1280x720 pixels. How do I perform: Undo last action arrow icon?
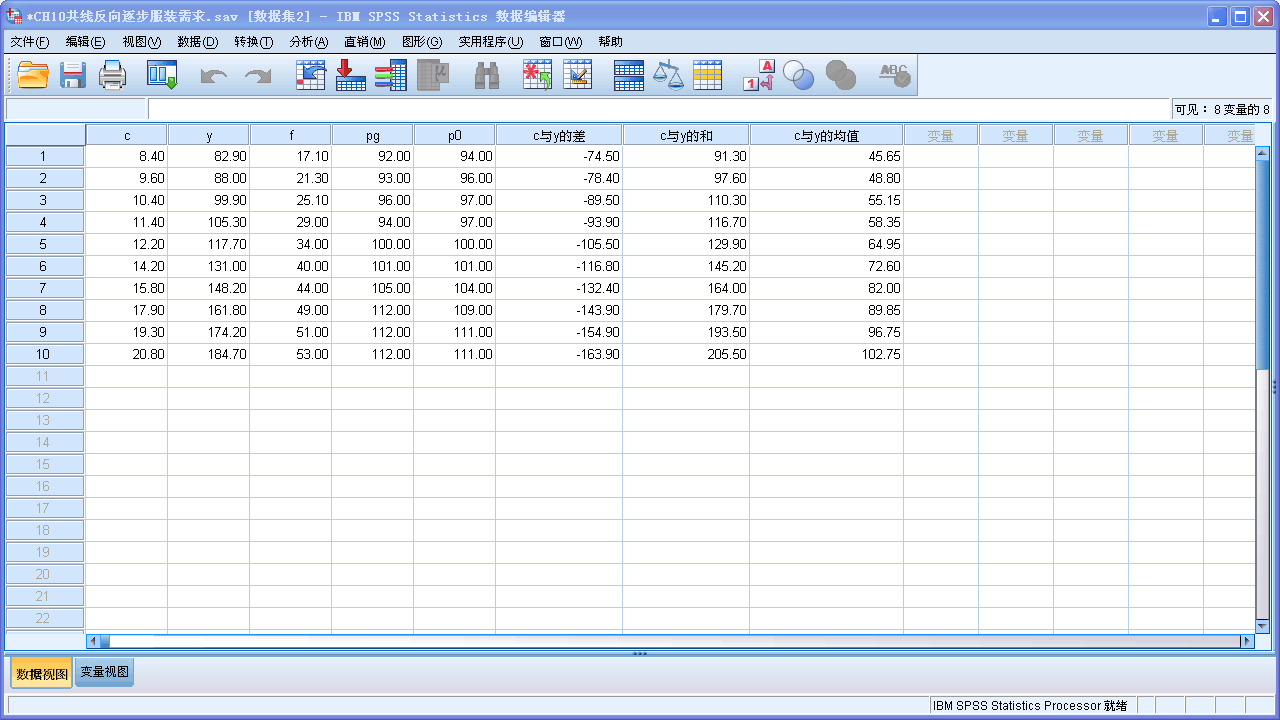point(213,76)
